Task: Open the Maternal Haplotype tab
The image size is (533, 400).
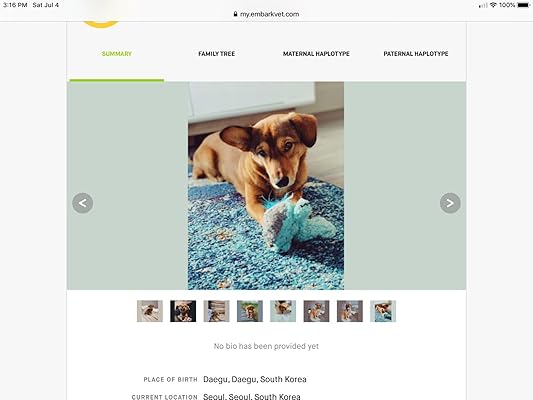Action: click(x=316, y=54)
